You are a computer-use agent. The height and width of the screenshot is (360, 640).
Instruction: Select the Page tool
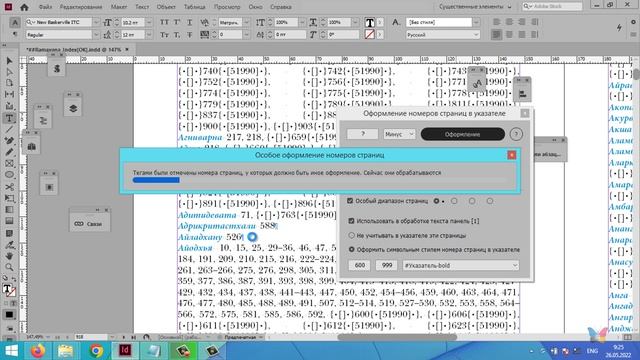[x=9, y=83]
